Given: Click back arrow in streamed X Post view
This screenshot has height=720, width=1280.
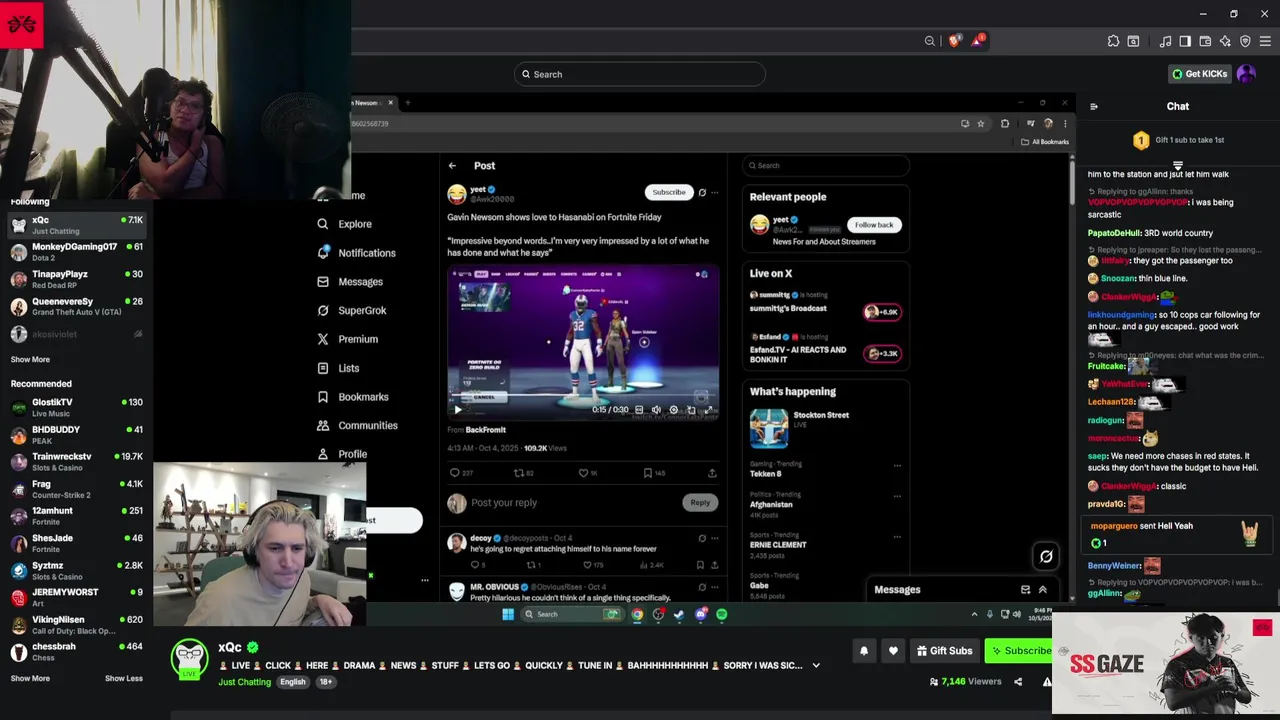Looking at the screenshot, I should (x=452, y=166).
